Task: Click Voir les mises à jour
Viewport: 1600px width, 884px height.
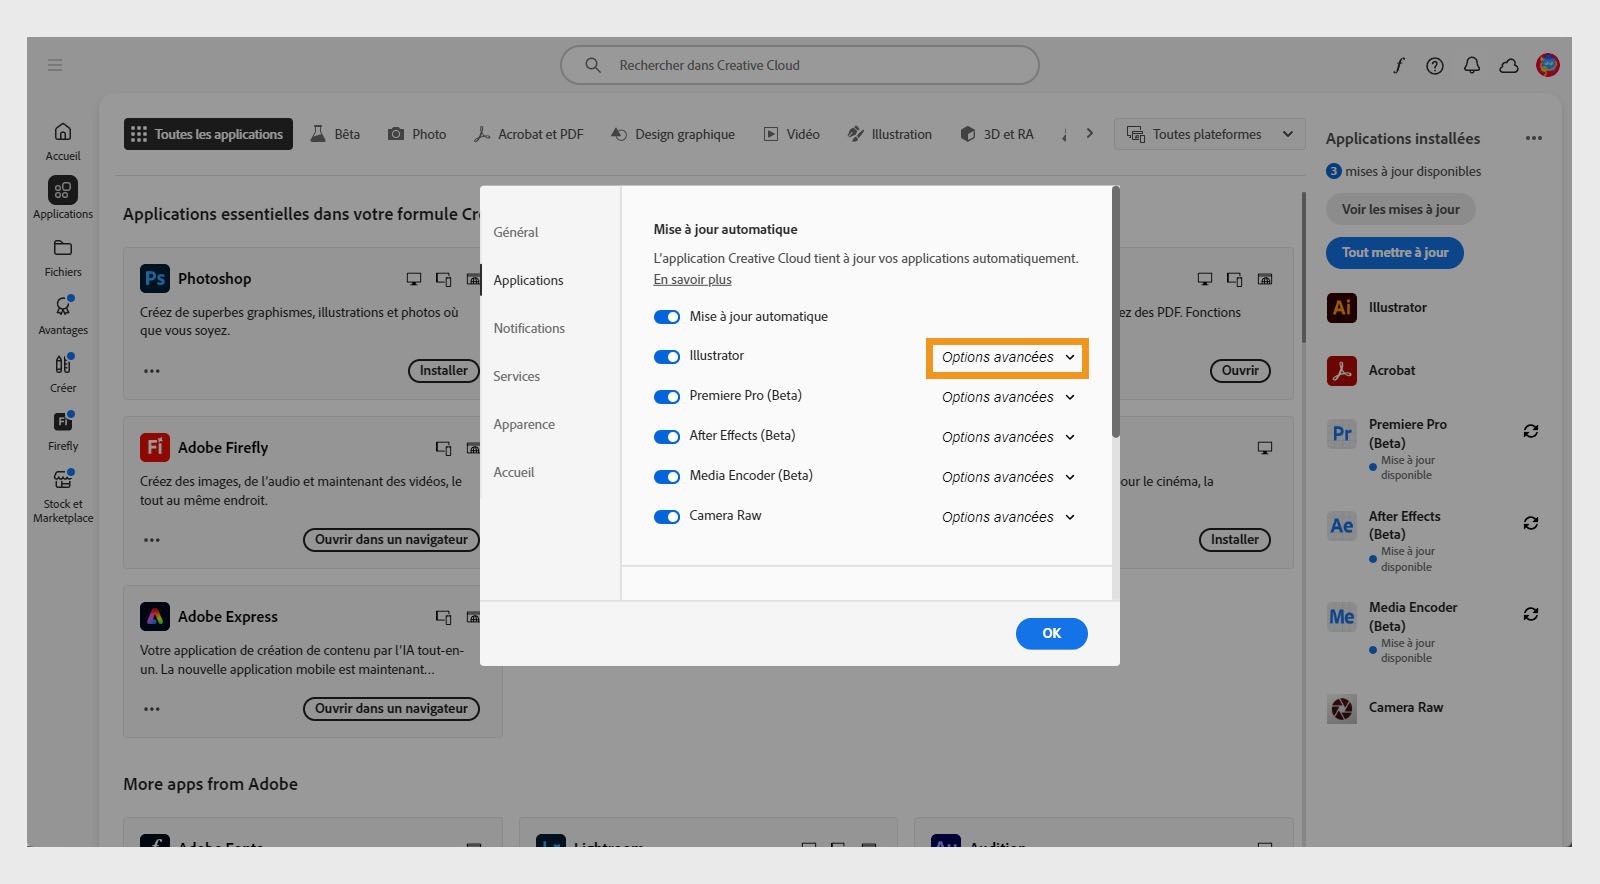Action: pos(1401,209)
